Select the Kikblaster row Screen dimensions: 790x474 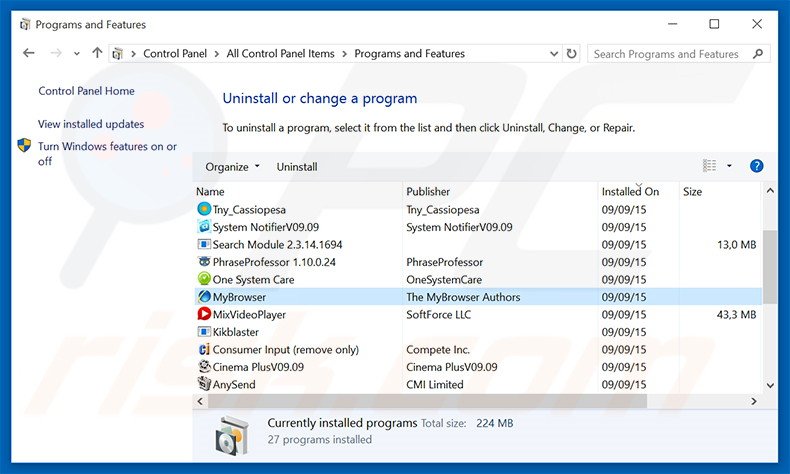(478, 331)
